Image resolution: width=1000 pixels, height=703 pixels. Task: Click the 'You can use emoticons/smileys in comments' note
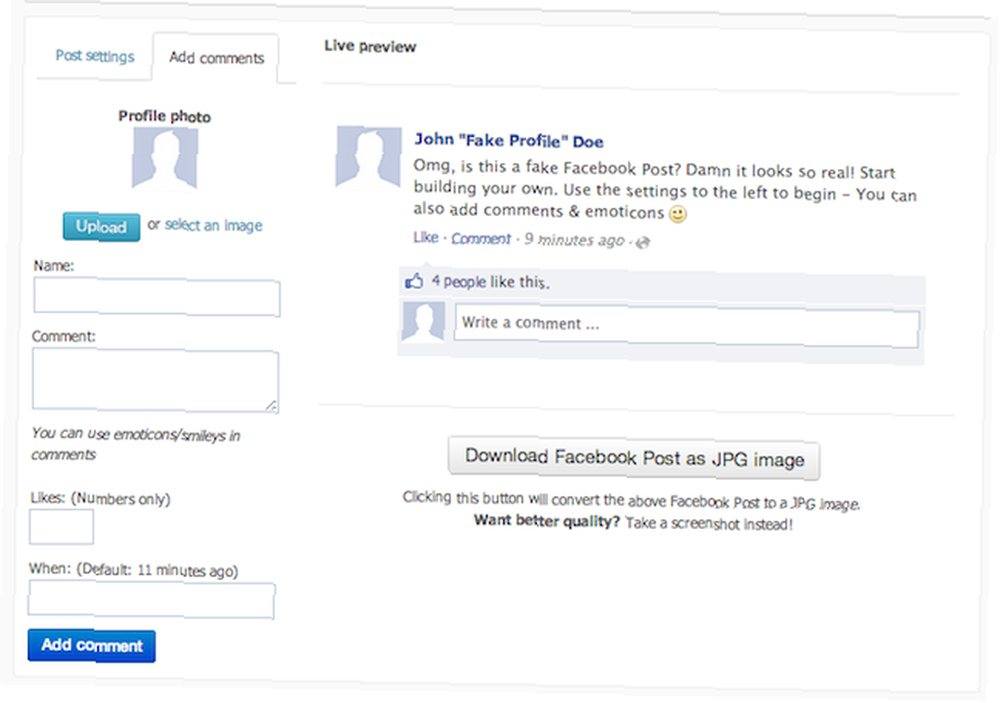136,444
